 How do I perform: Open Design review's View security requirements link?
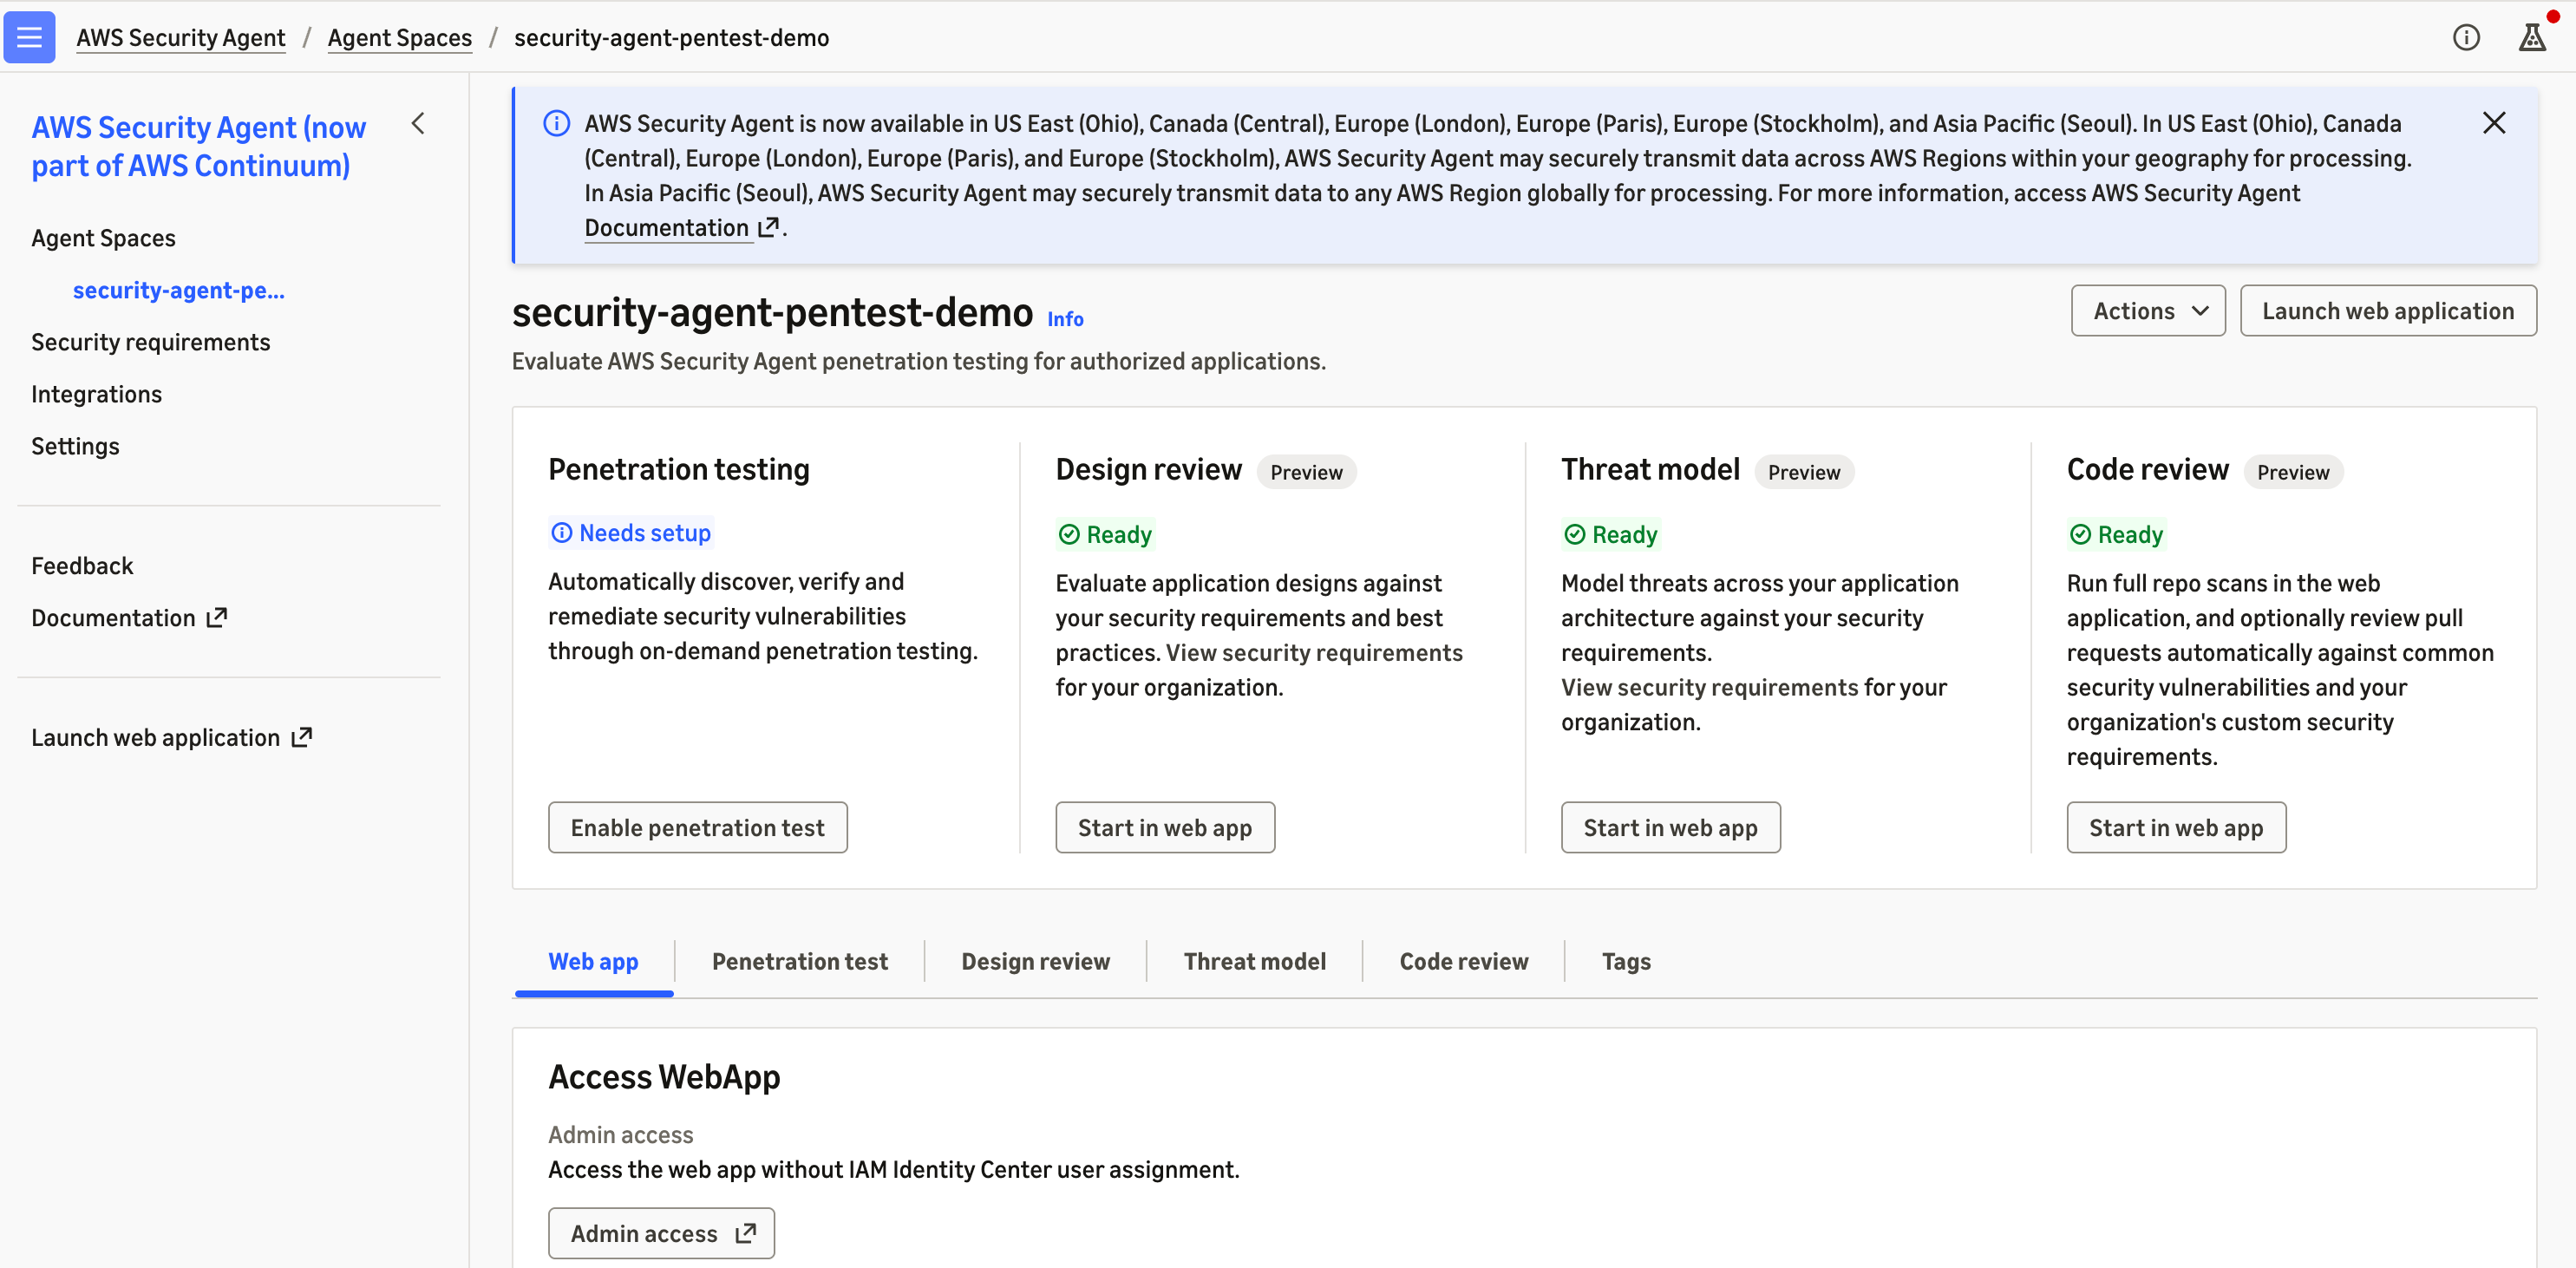point(1314,653)
